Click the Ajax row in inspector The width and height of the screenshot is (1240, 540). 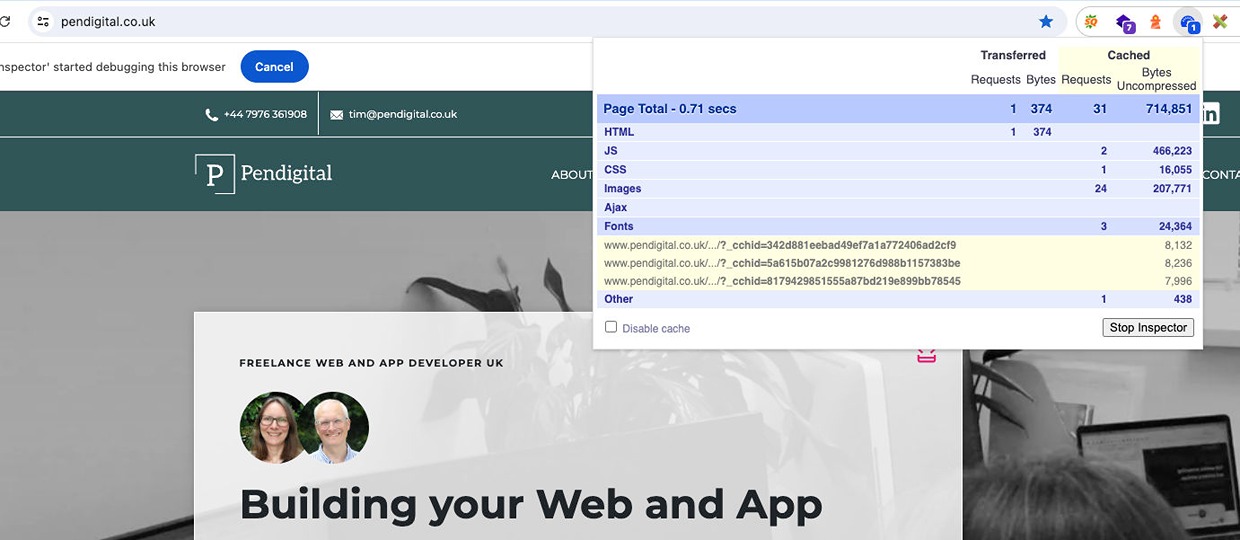(898, 208)
